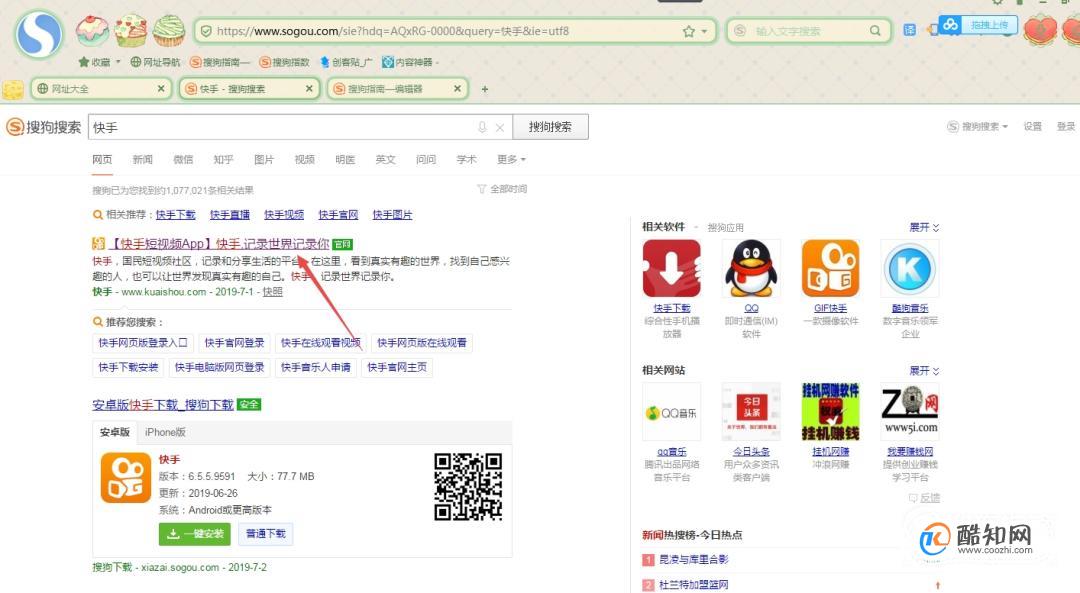This screenshot has height=593, width=1080.
Task: Open the 搜狗搜索 dropdown at top right
Action: pyautogui.click(x=977, y=127)
